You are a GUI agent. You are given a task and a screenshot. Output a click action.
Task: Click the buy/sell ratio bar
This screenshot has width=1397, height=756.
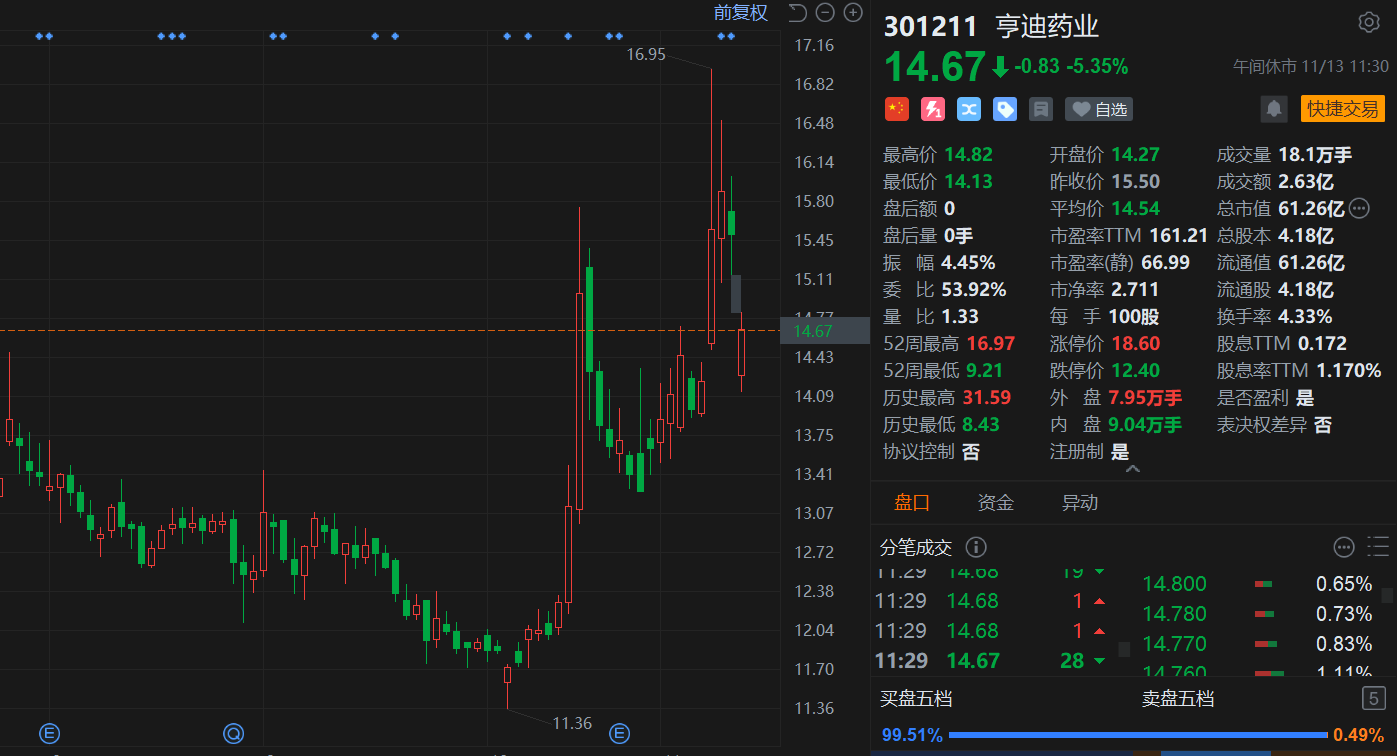click(1138, 736)
